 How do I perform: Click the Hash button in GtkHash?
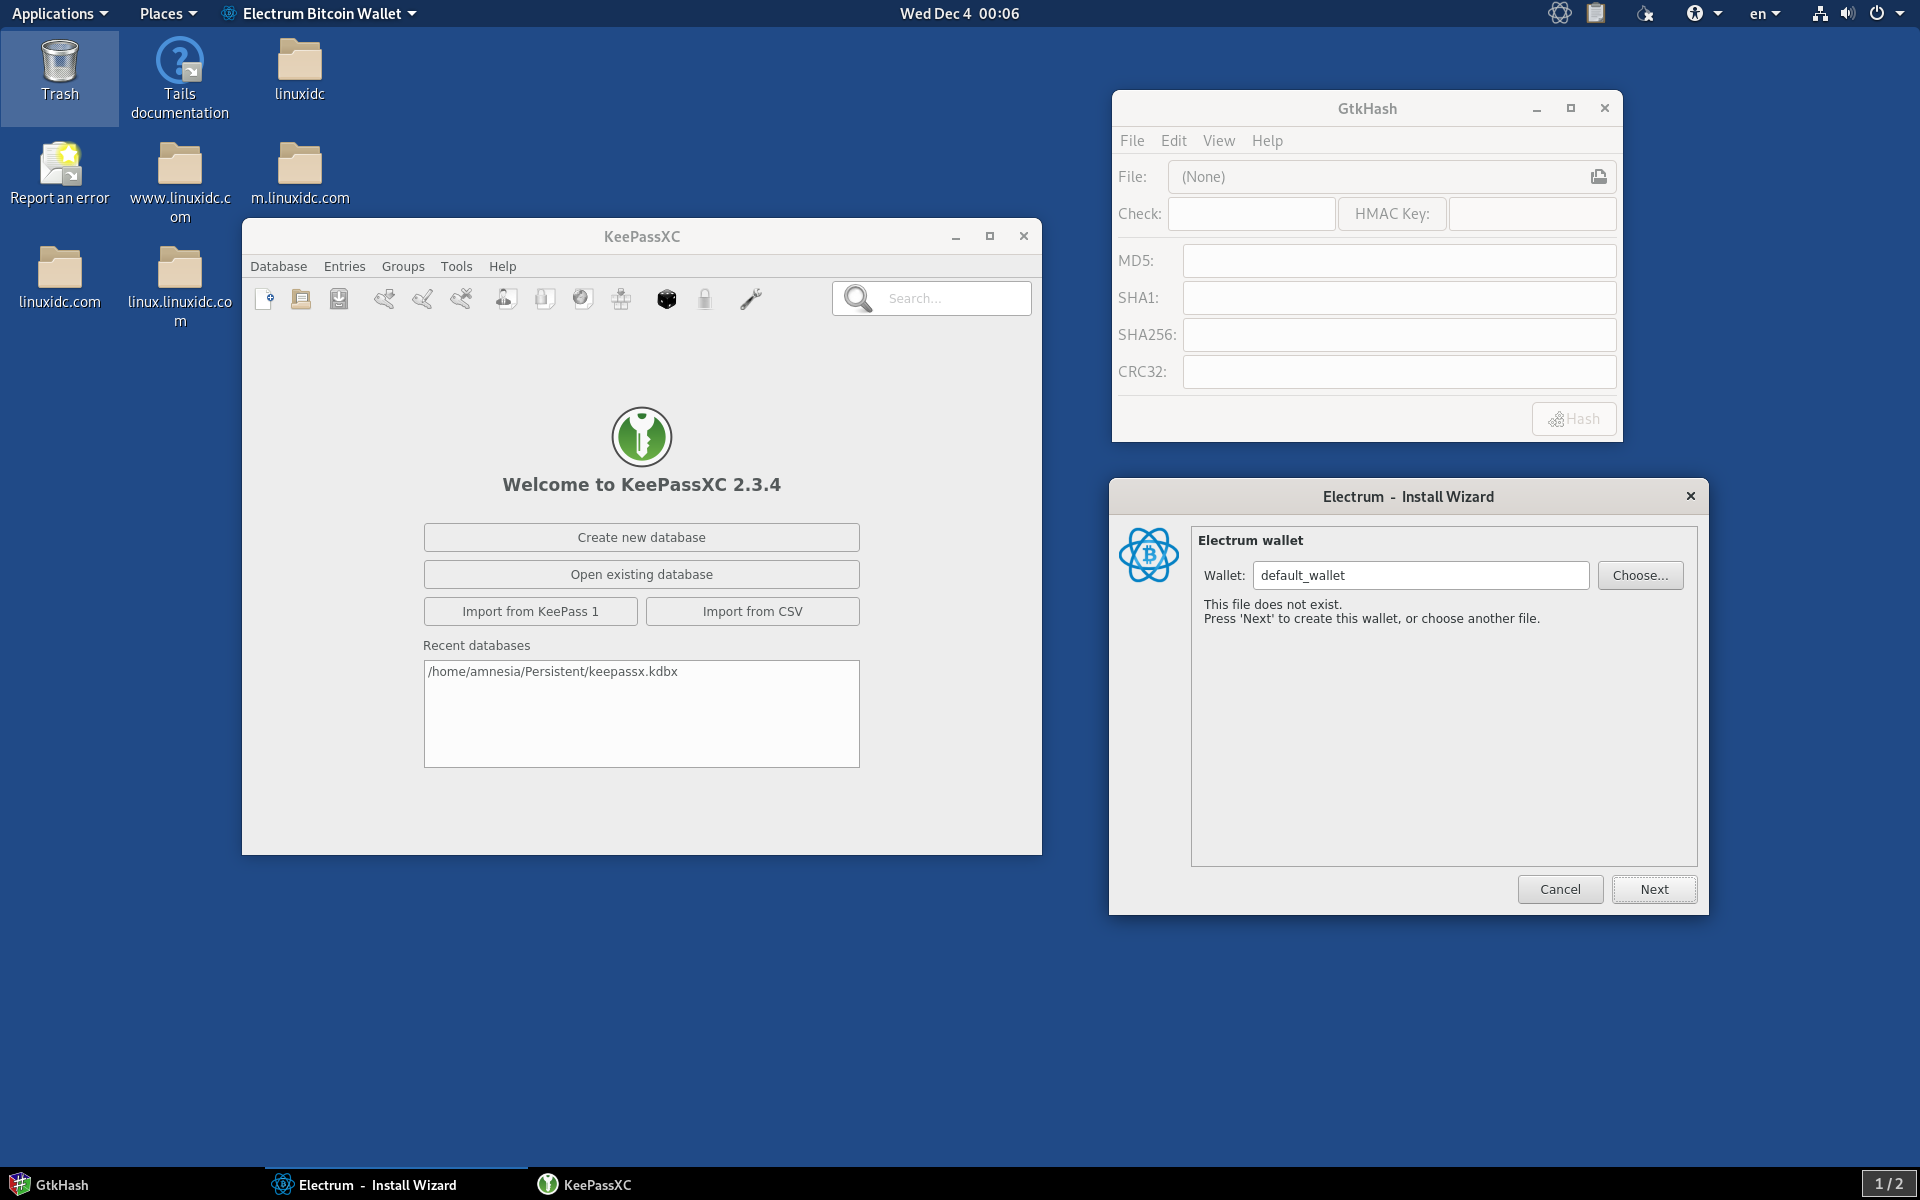(x=1574, y=419)
